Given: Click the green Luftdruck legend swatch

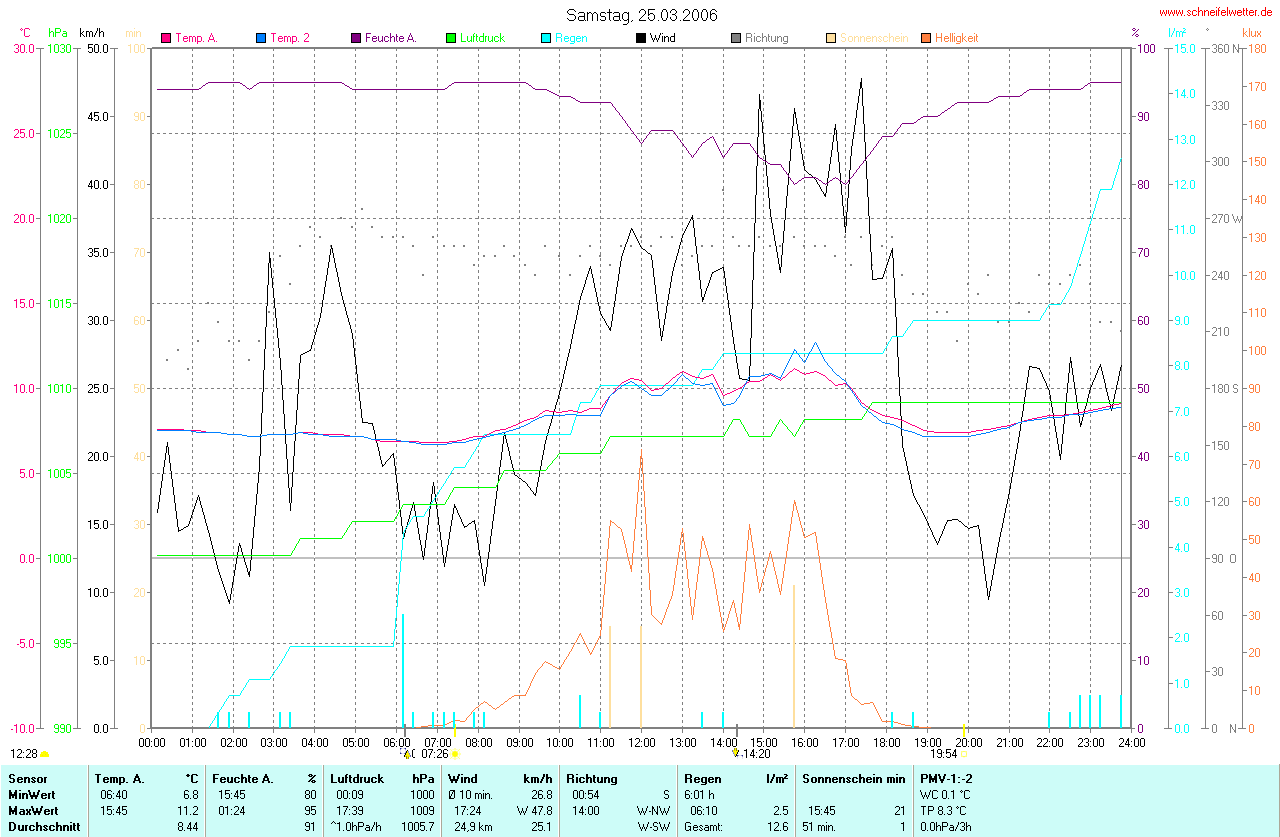Looking at the screenshot, I should pyautogui.click(x=451, y=38).
